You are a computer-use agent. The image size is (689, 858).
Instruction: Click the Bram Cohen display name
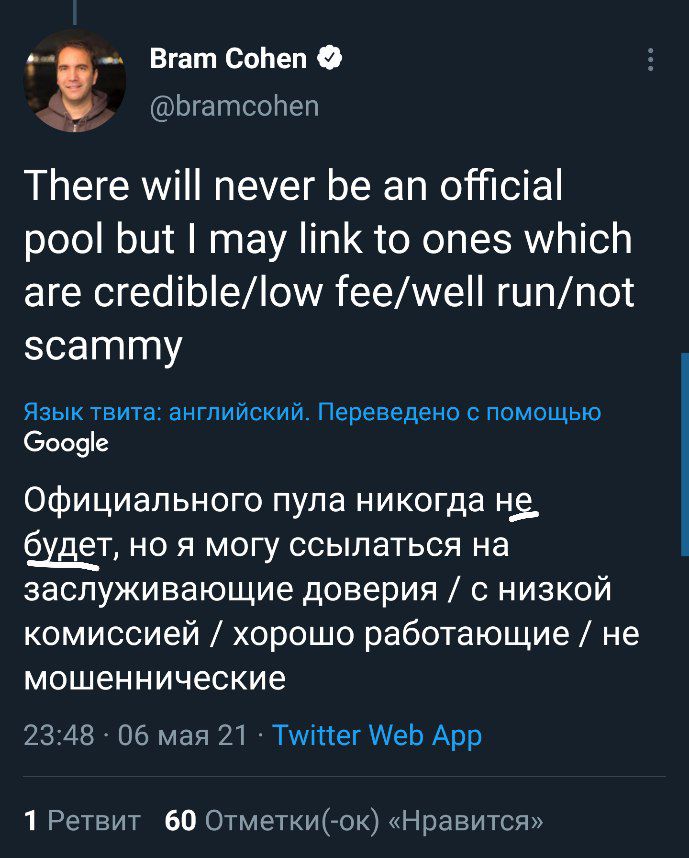pos(228,60)
